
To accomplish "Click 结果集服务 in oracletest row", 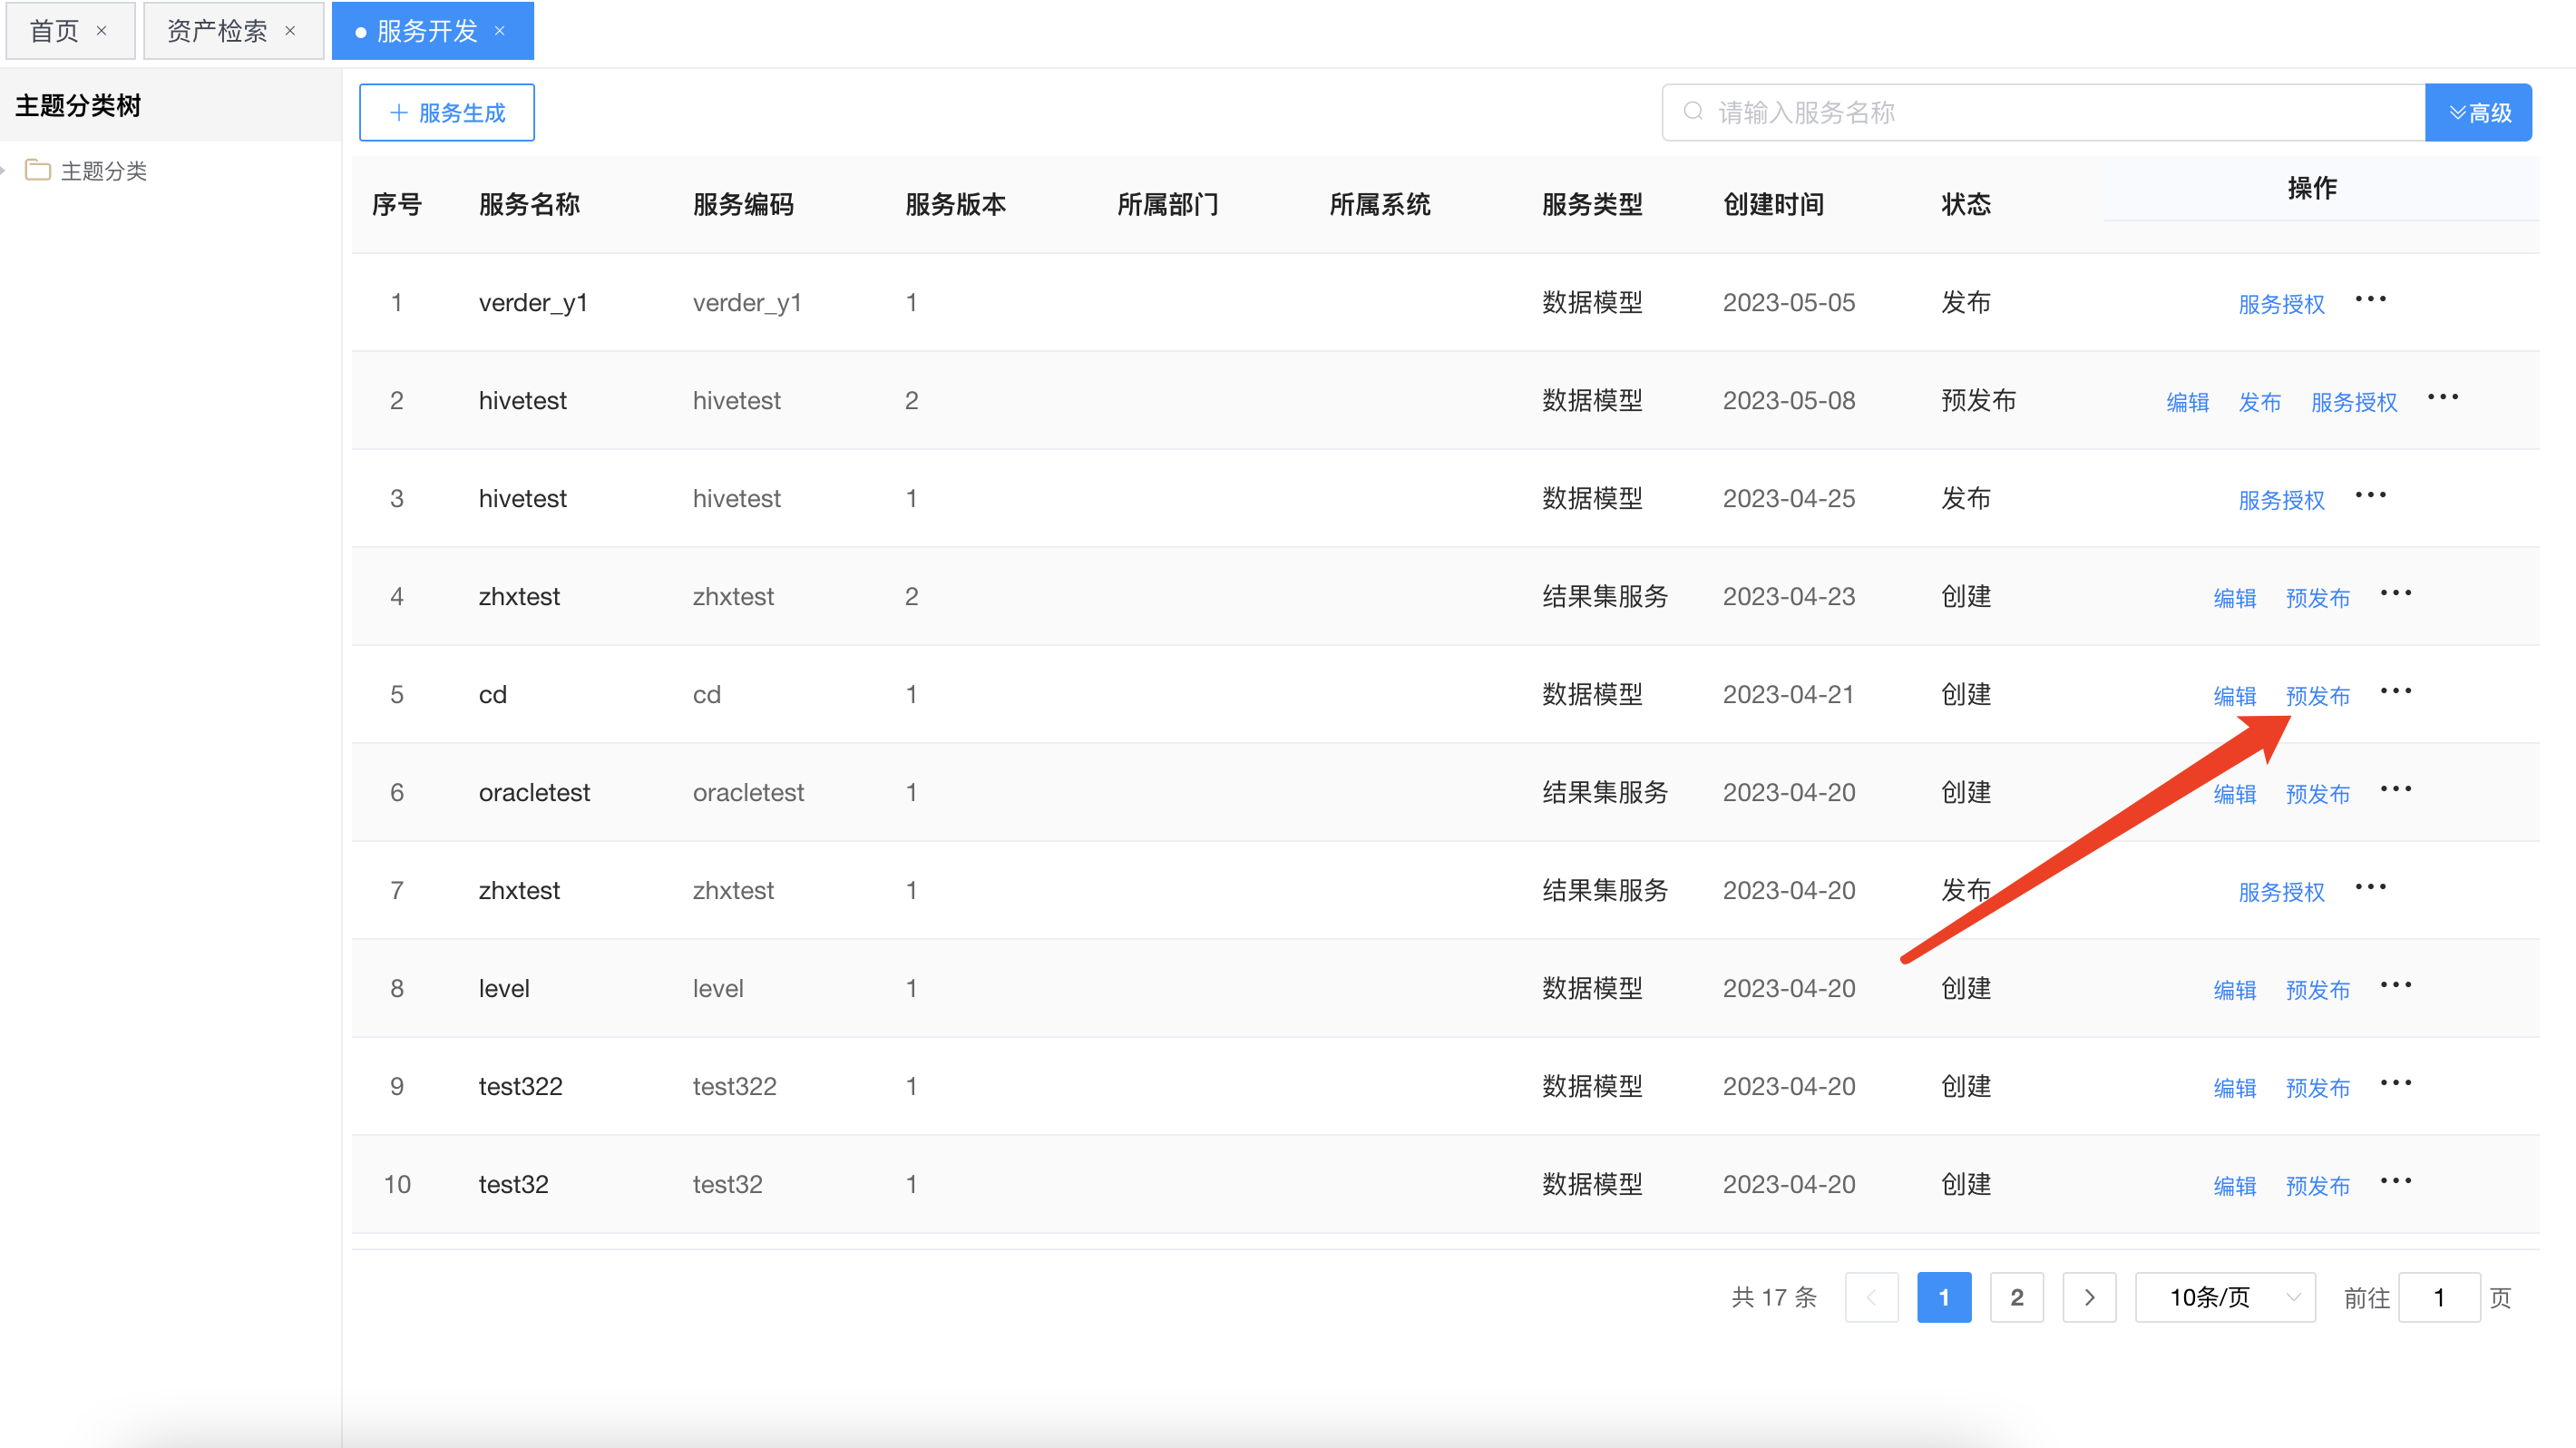I will [x=1604, y=792].
